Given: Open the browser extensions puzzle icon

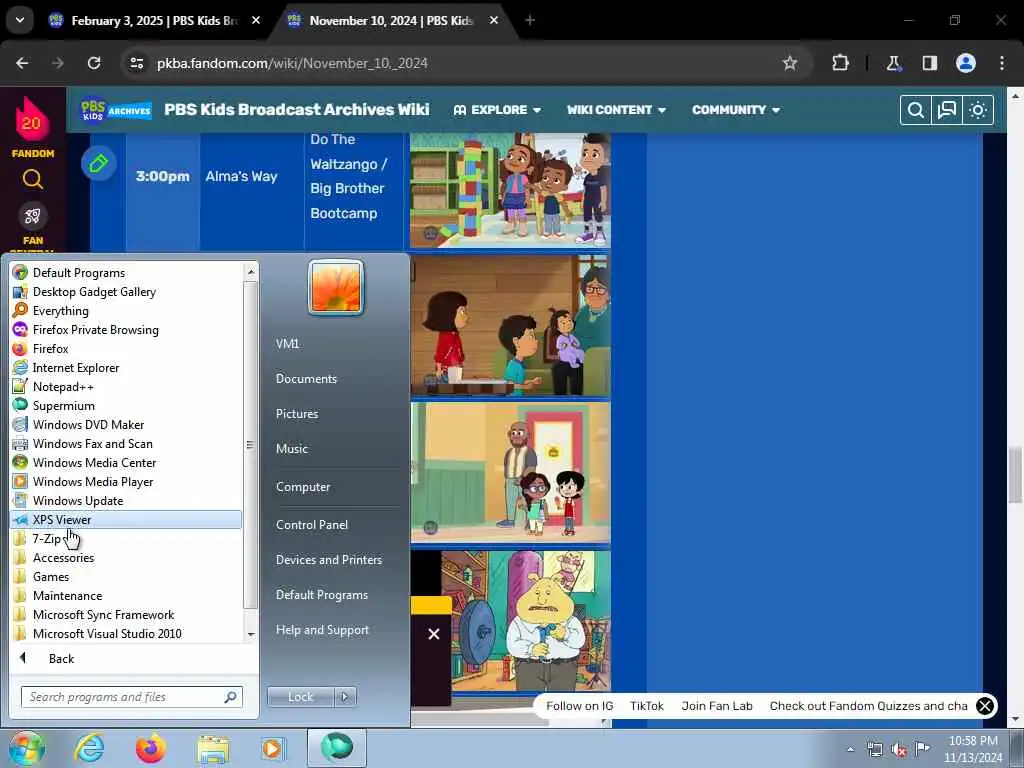Looking at the screenshot, I should tap(840, 63).
